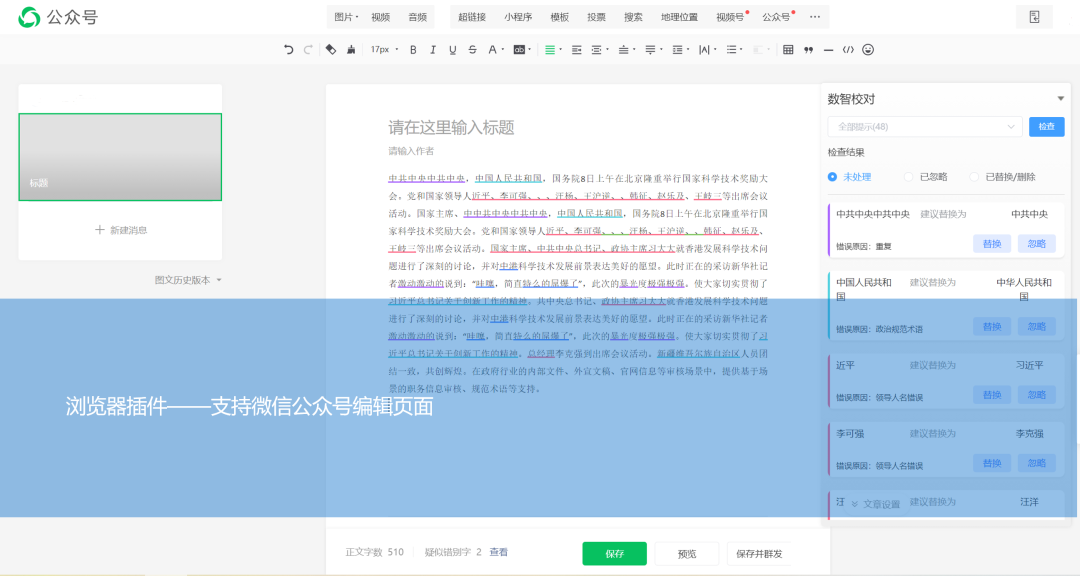Image resolution: width=1080 pixels, height=576 pixels.
Task: Click the bullet list icon
Action: [731, 50]
